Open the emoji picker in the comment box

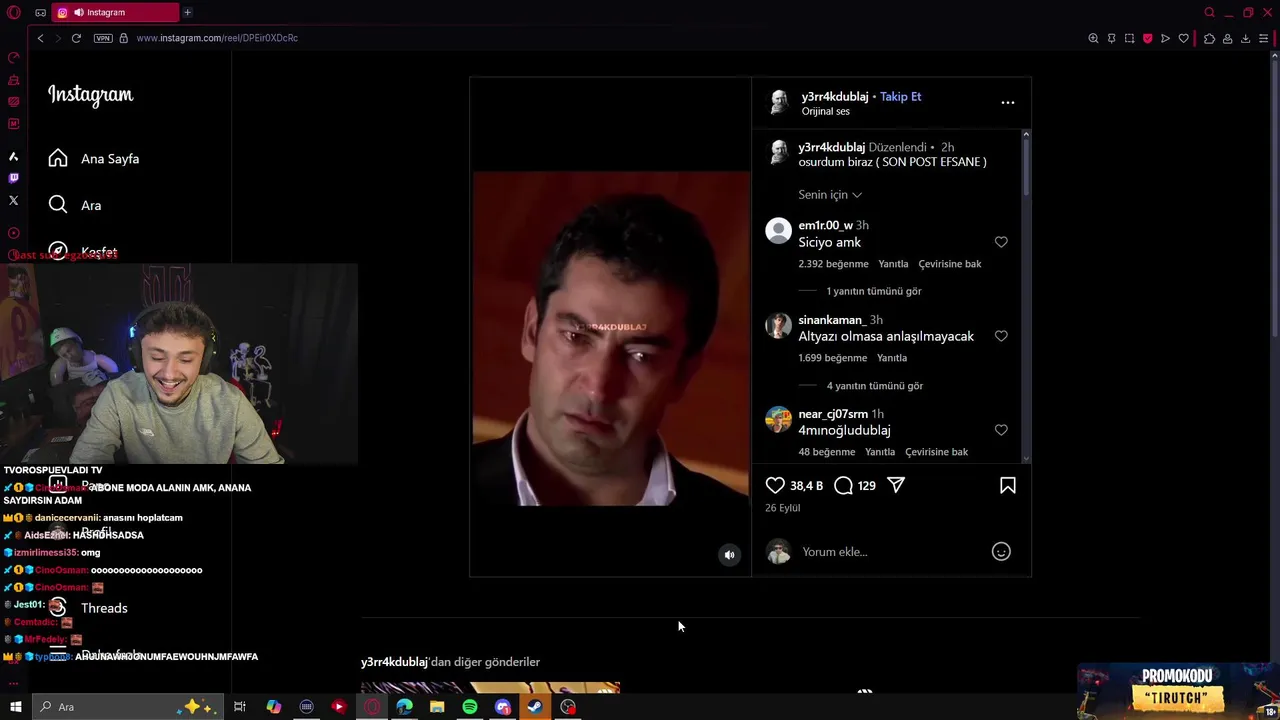tap(1001, 551)
